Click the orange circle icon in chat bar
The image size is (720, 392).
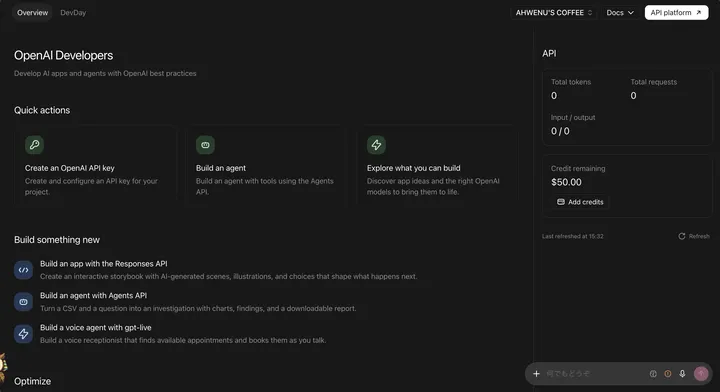click(668, 374)
